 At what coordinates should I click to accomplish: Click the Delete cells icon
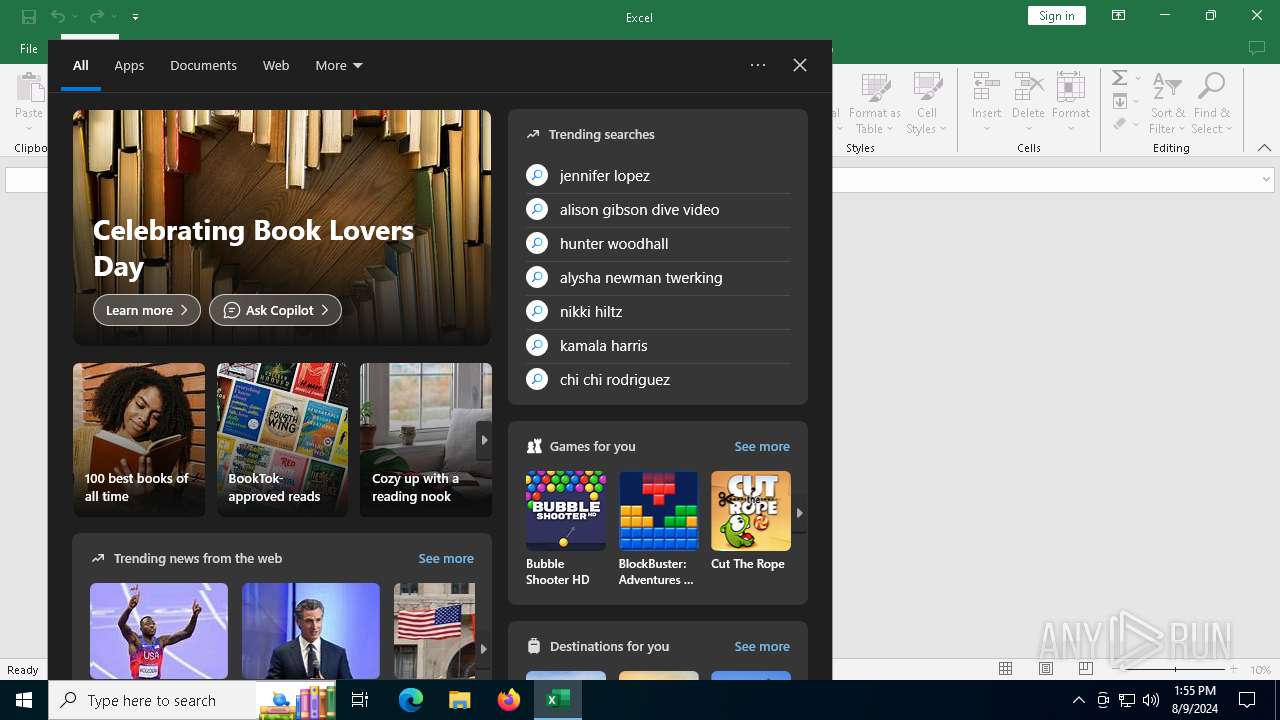click(x=1028, y=90)
